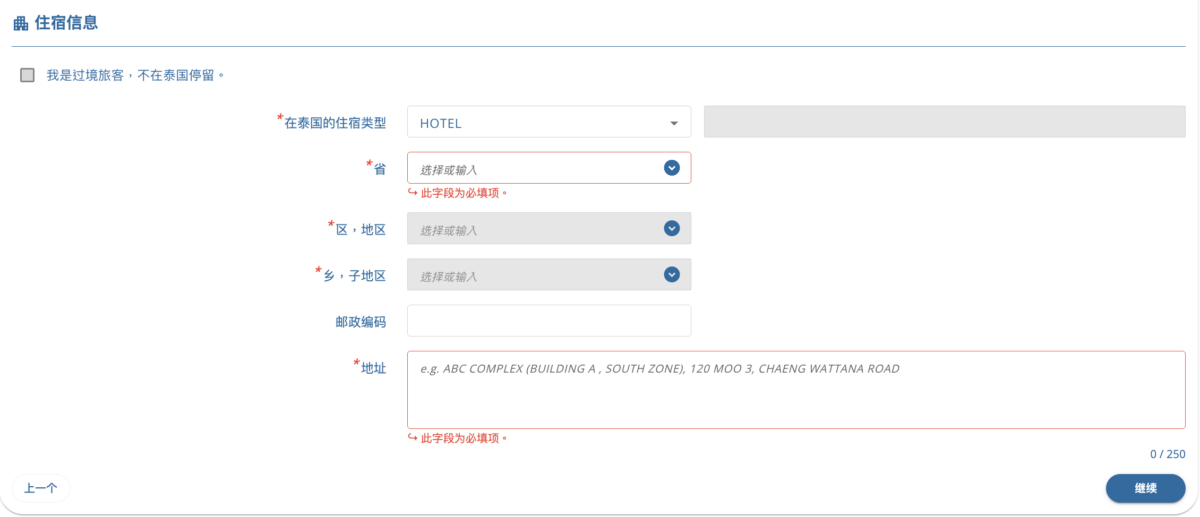Click the 0 / 250 character counter
The image size is (1200, 517).
(1167, 454)
